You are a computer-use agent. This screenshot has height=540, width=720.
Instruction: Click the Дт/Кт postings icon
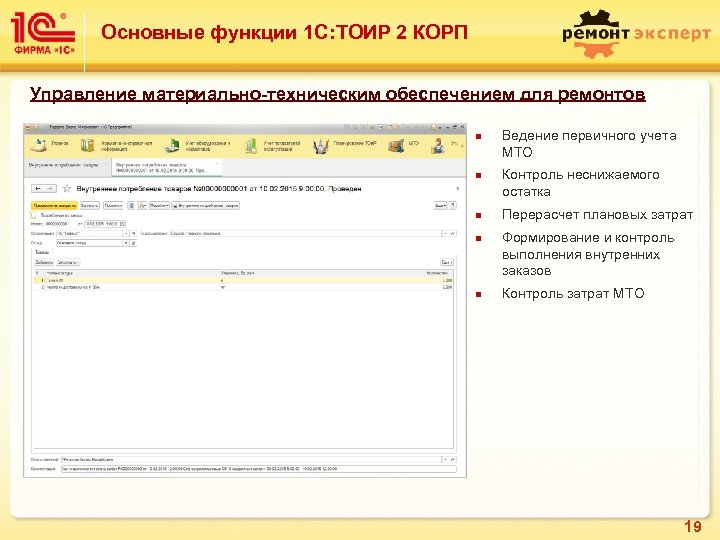click(x=142, y=206)
